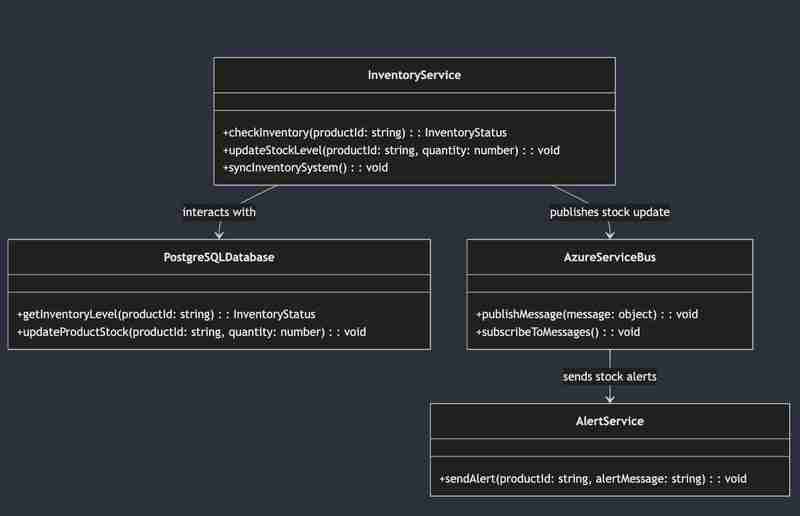Select the subscribeToMessages method entry
This screenshot has height=516, width=800.
pyautogui.click(x=558, y=332)
